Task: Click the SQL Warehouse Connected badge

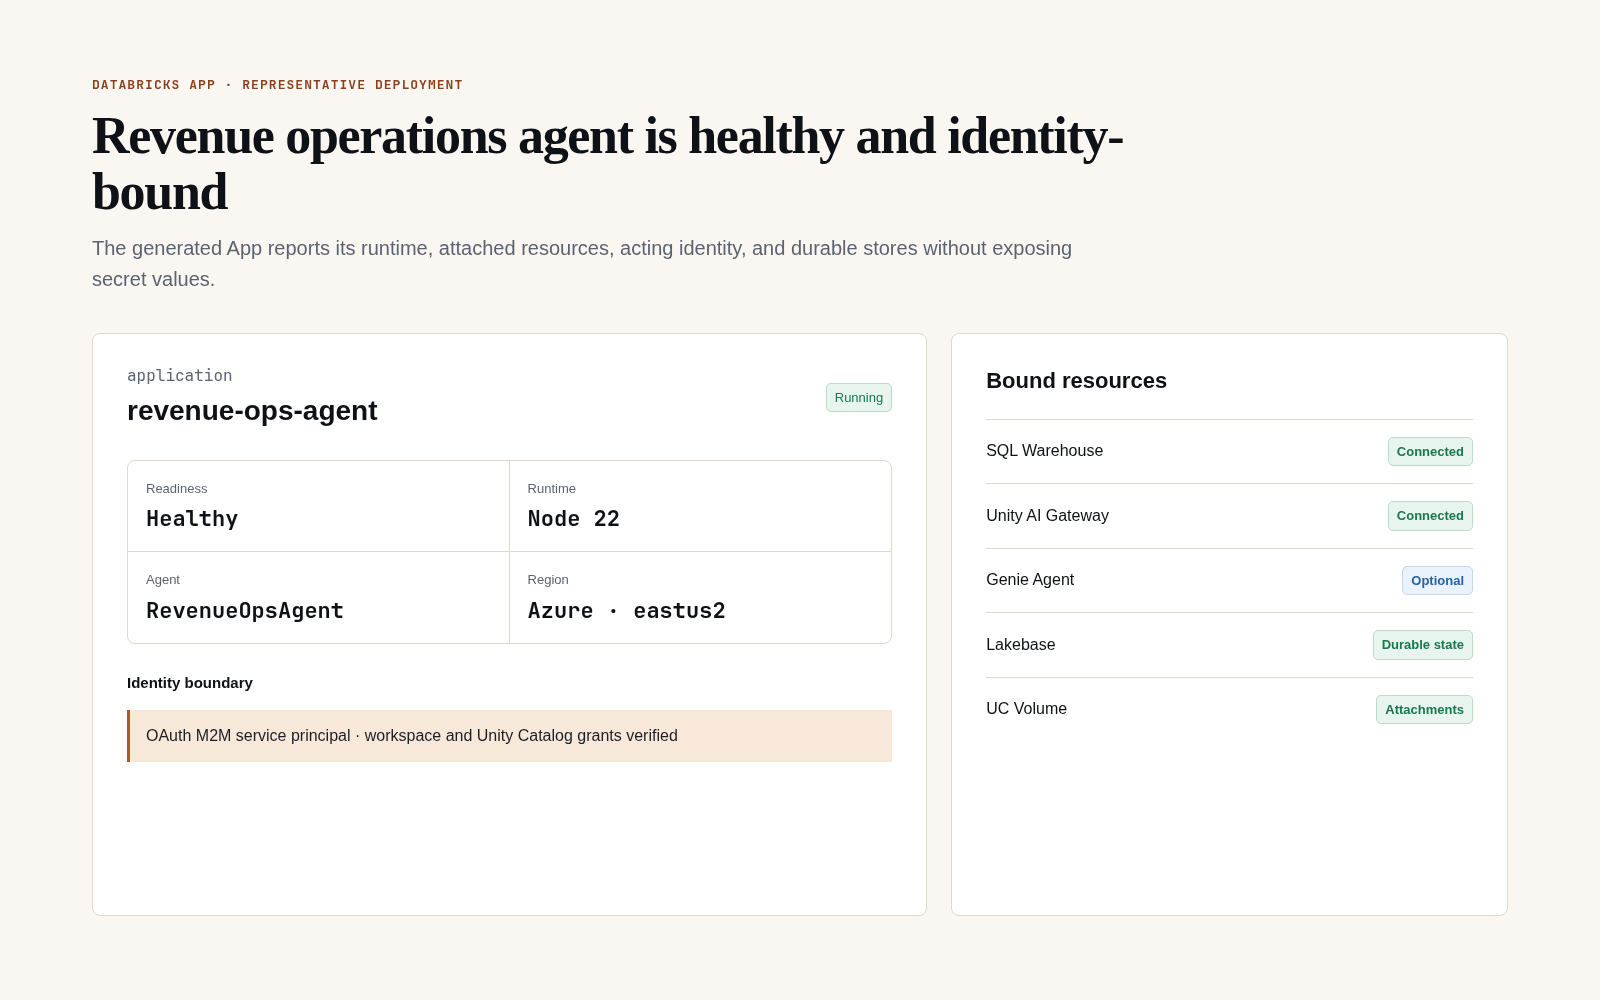Action: pyautogui.click(x=1430, y=451)
